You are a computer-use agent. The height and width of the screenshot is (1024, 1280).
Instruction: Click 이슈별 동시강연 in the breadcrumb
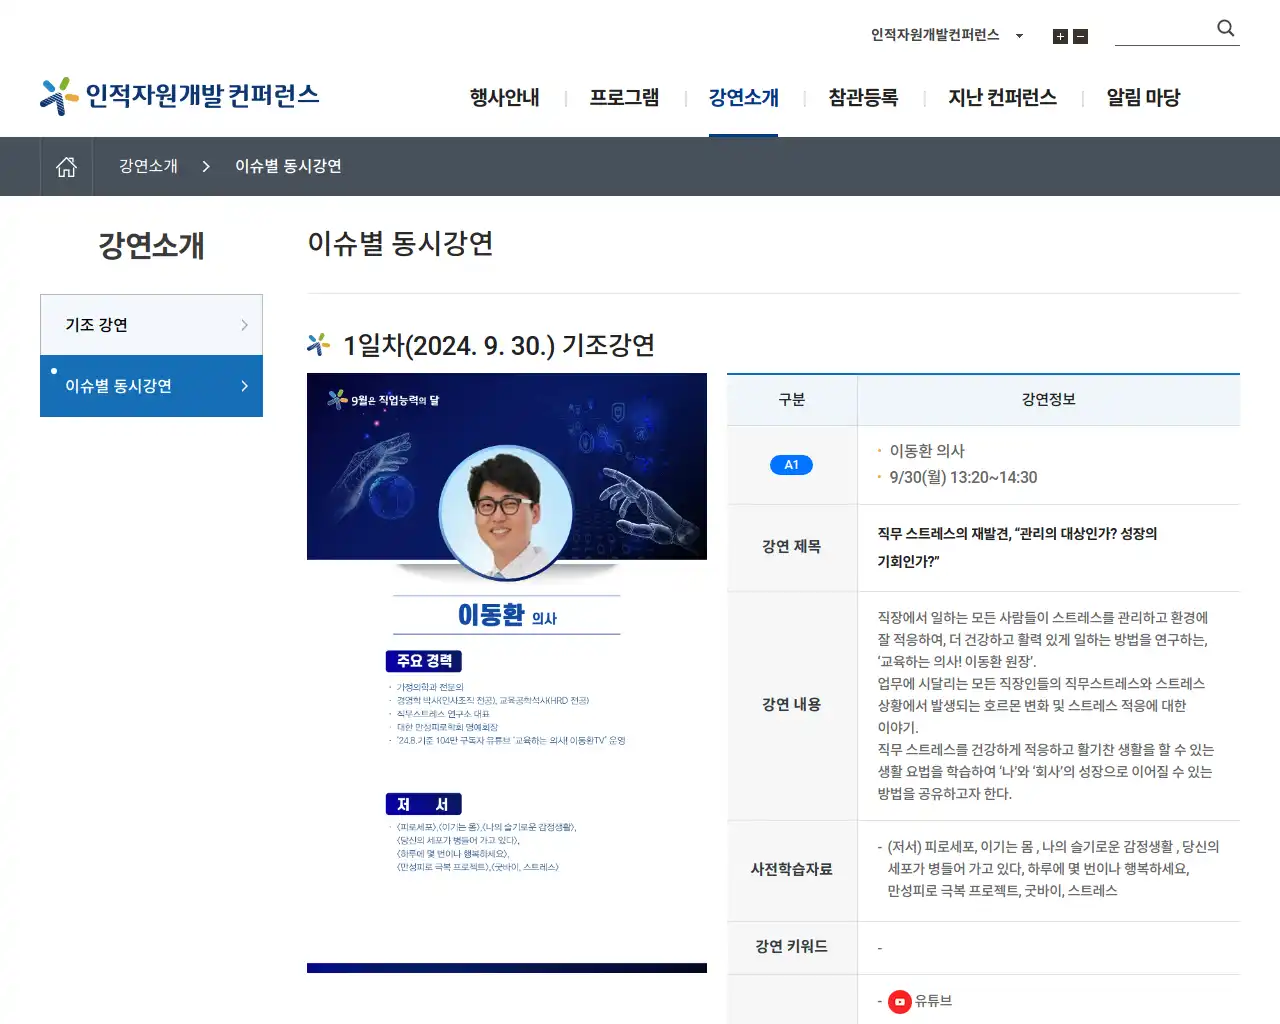click(288, 167)
